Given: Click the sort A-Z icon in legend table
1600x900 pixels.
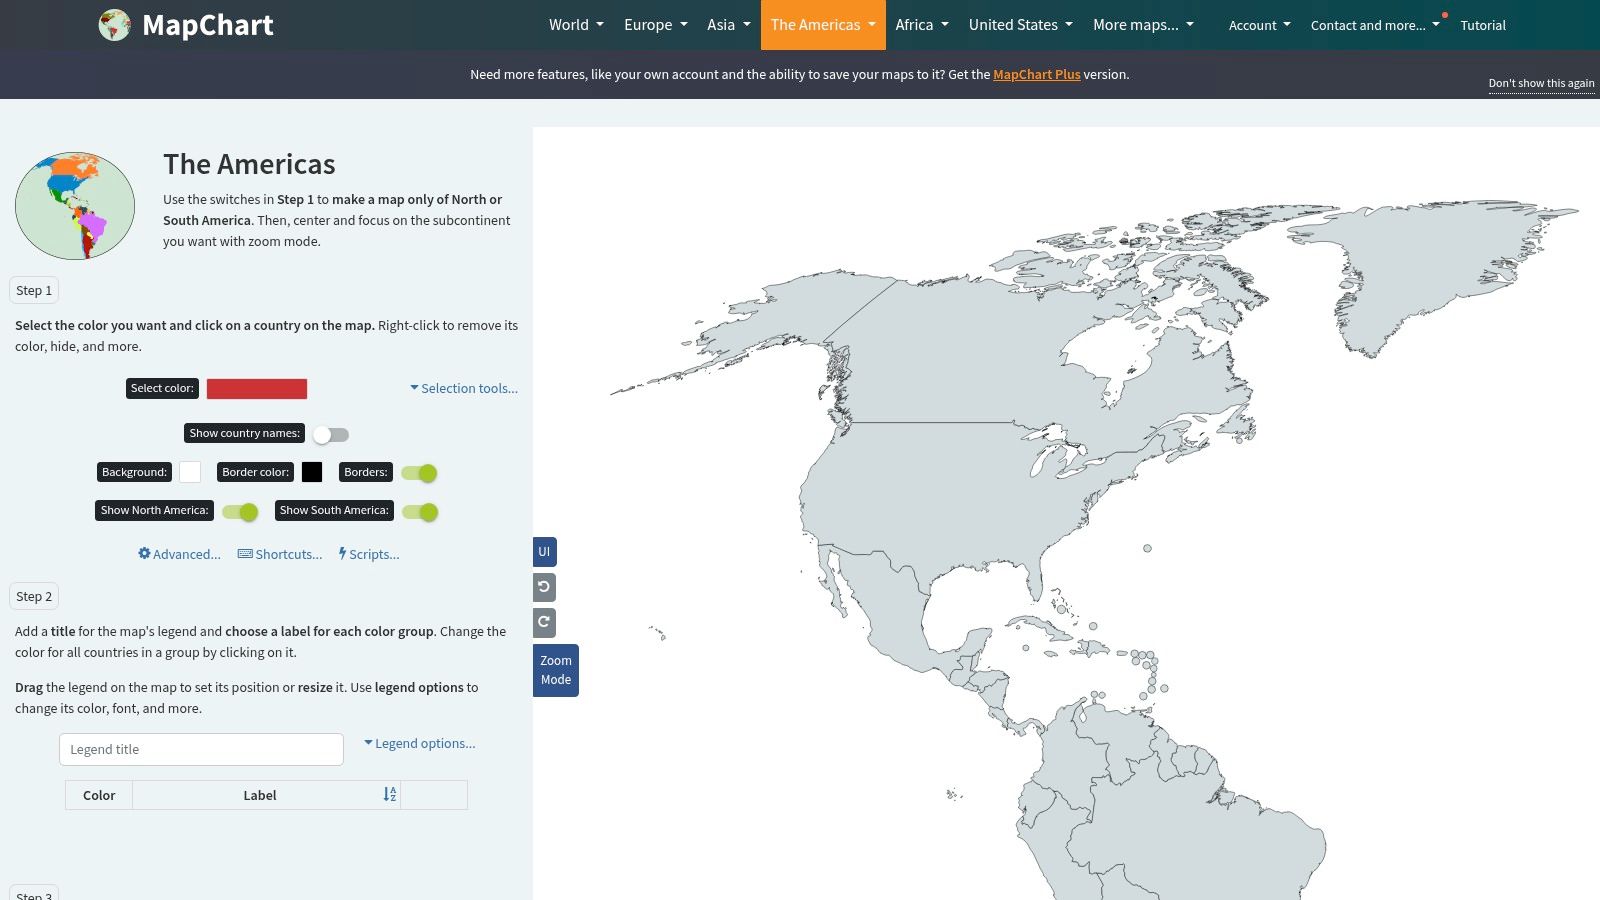Looking at the screenshot, I should pyautogui.click(x=390, y=795).
